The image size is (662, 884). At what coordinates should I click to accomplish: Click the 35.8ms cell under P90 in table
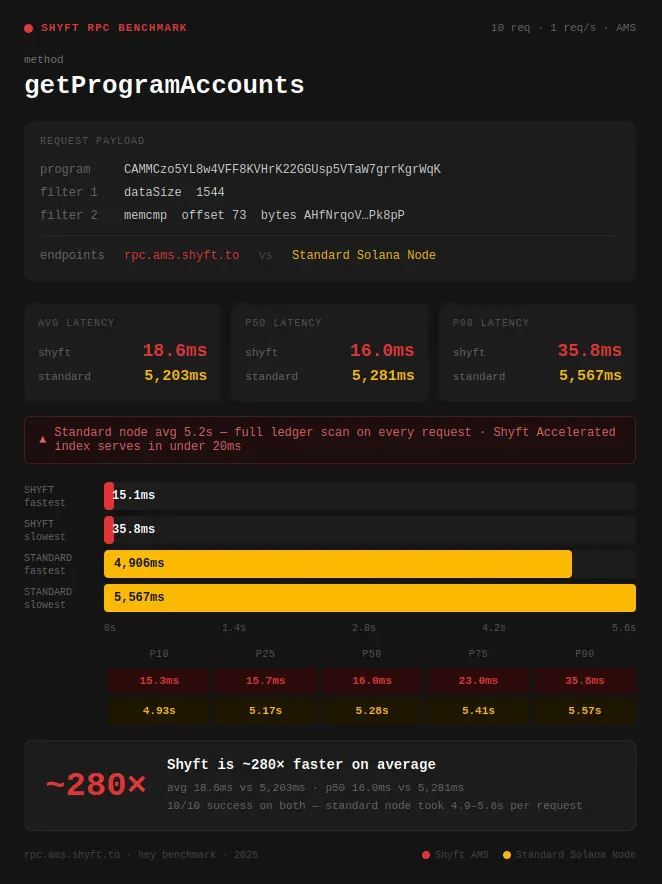[x=585, y=680]
